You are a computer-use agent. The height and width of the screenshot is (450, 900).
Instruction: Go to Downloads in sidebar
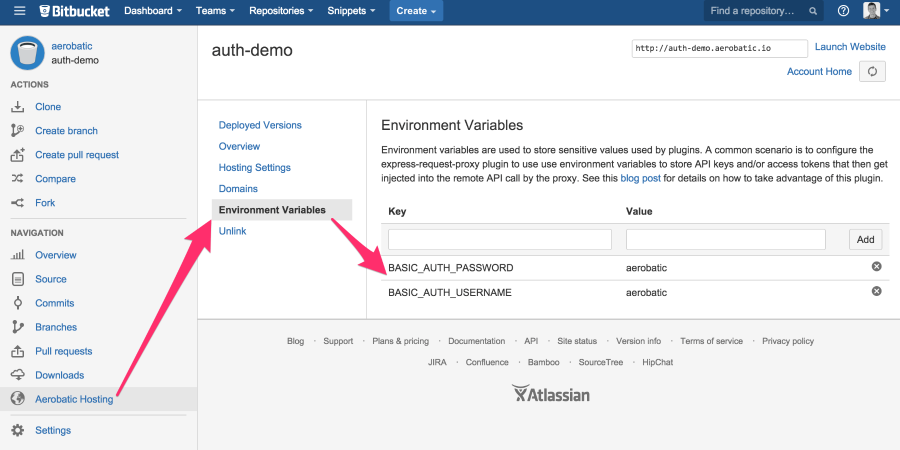point(60,375)
